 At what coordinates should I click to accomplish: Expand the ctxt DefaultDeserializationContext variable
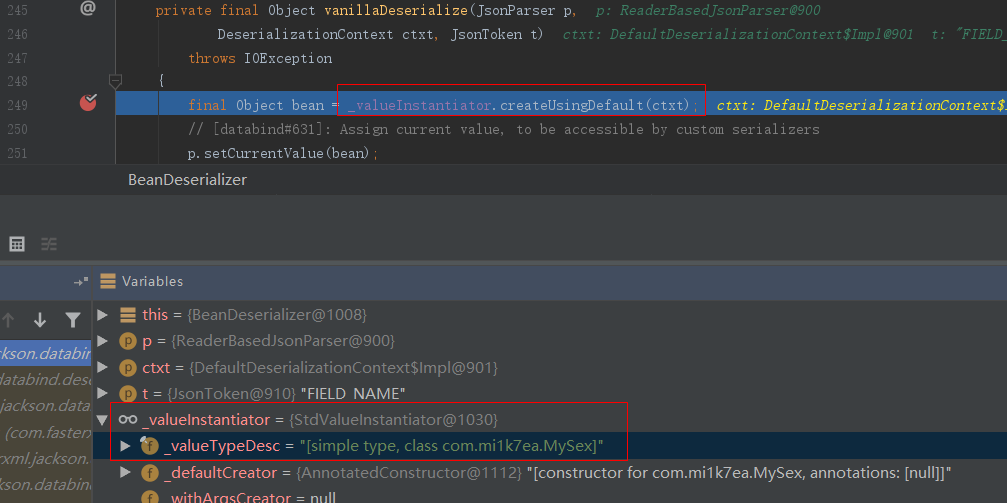click(102, 367)
